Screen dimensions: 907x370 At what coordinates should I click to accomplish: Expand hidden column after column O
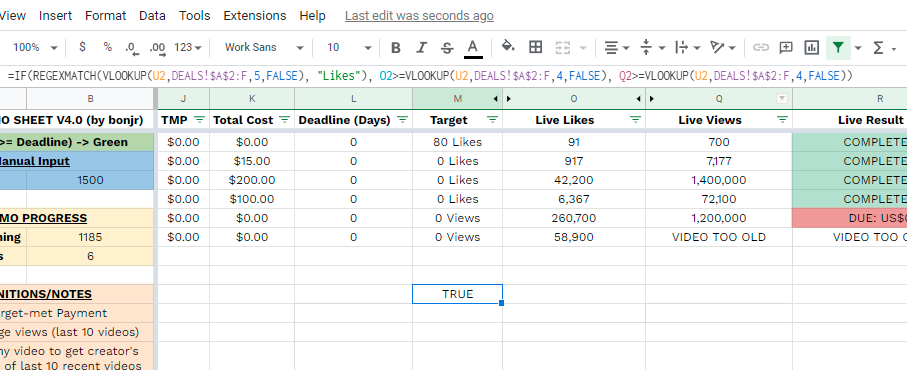pos(639,99)
